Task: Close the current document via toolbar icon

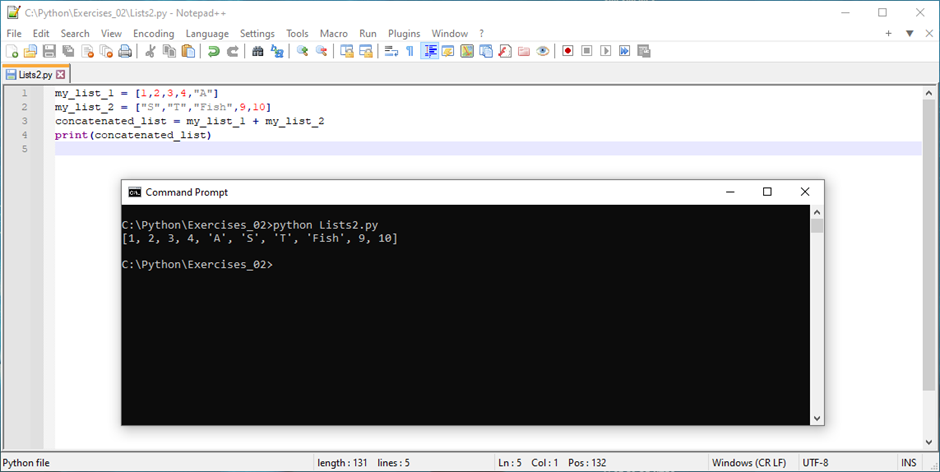Action: (88, 52)
